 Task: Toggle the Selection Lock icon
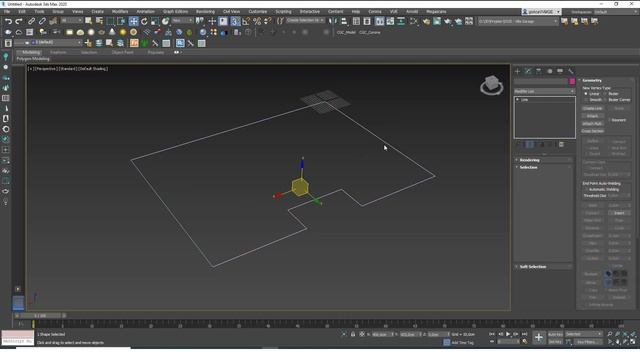coord(353,334)
